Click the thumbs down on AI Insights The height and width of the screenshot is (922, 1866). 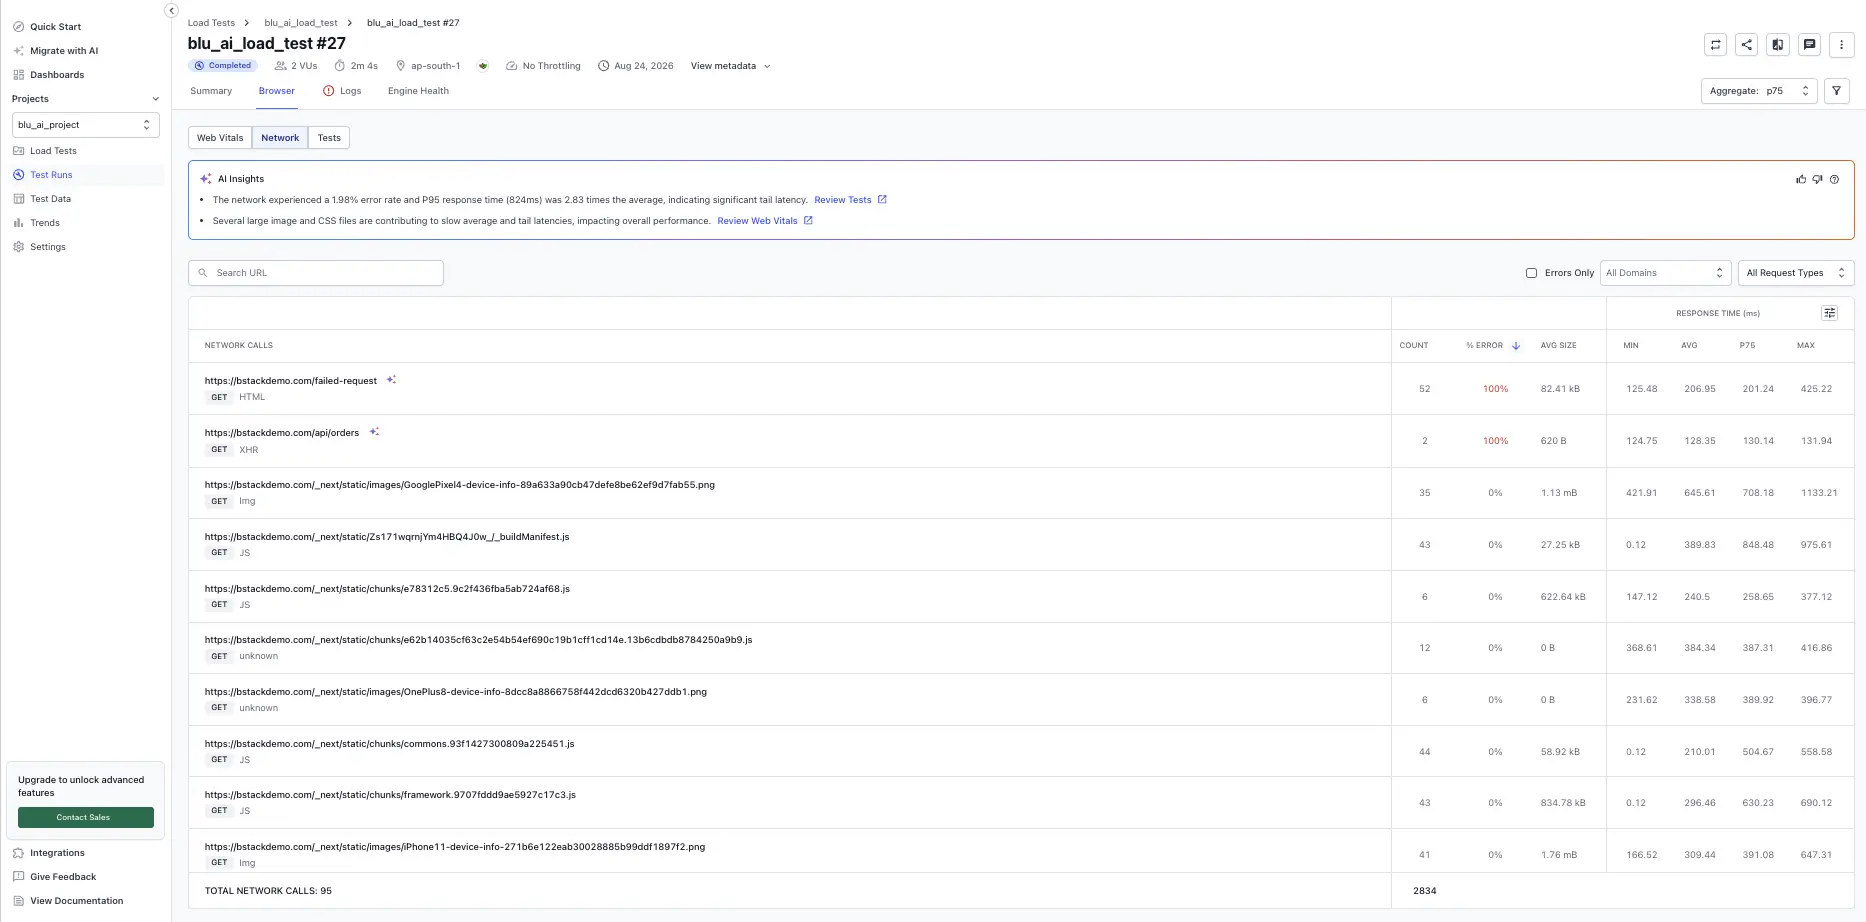coord(1817,179)
